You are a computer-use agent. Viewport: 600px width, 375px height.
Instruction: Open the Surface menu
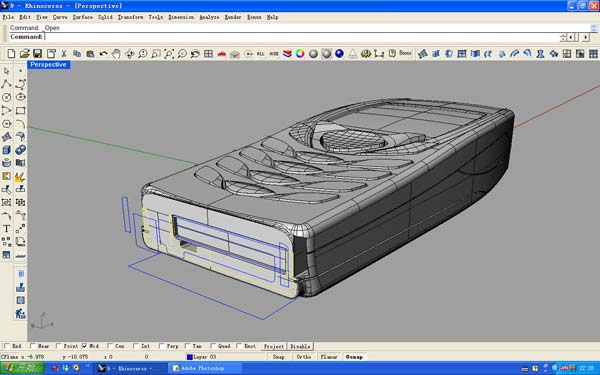83,17
